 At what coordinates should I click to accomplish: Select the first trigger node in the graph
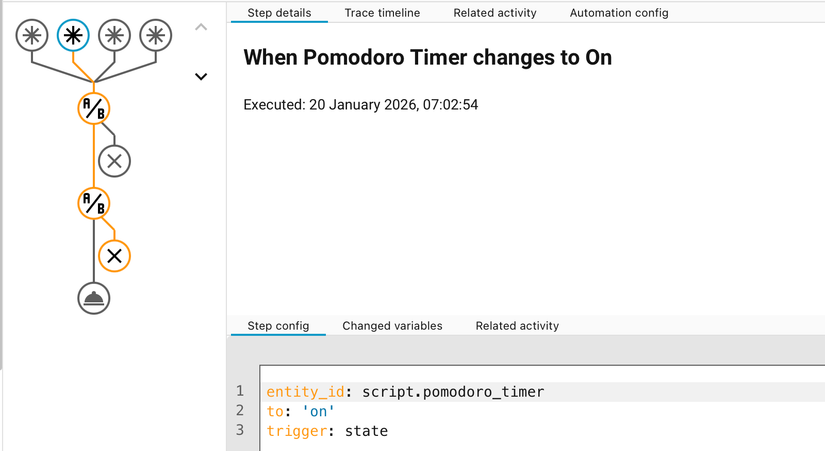34,36
